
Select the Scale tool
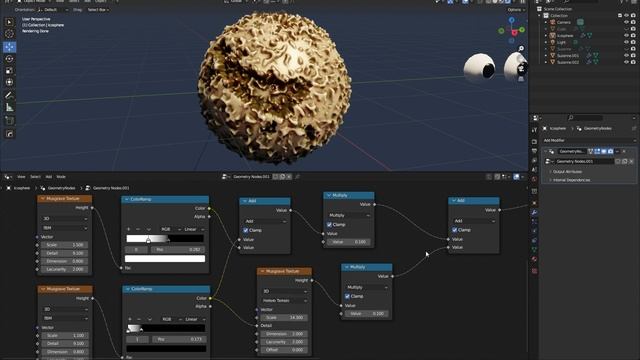(x=9, y=71)
